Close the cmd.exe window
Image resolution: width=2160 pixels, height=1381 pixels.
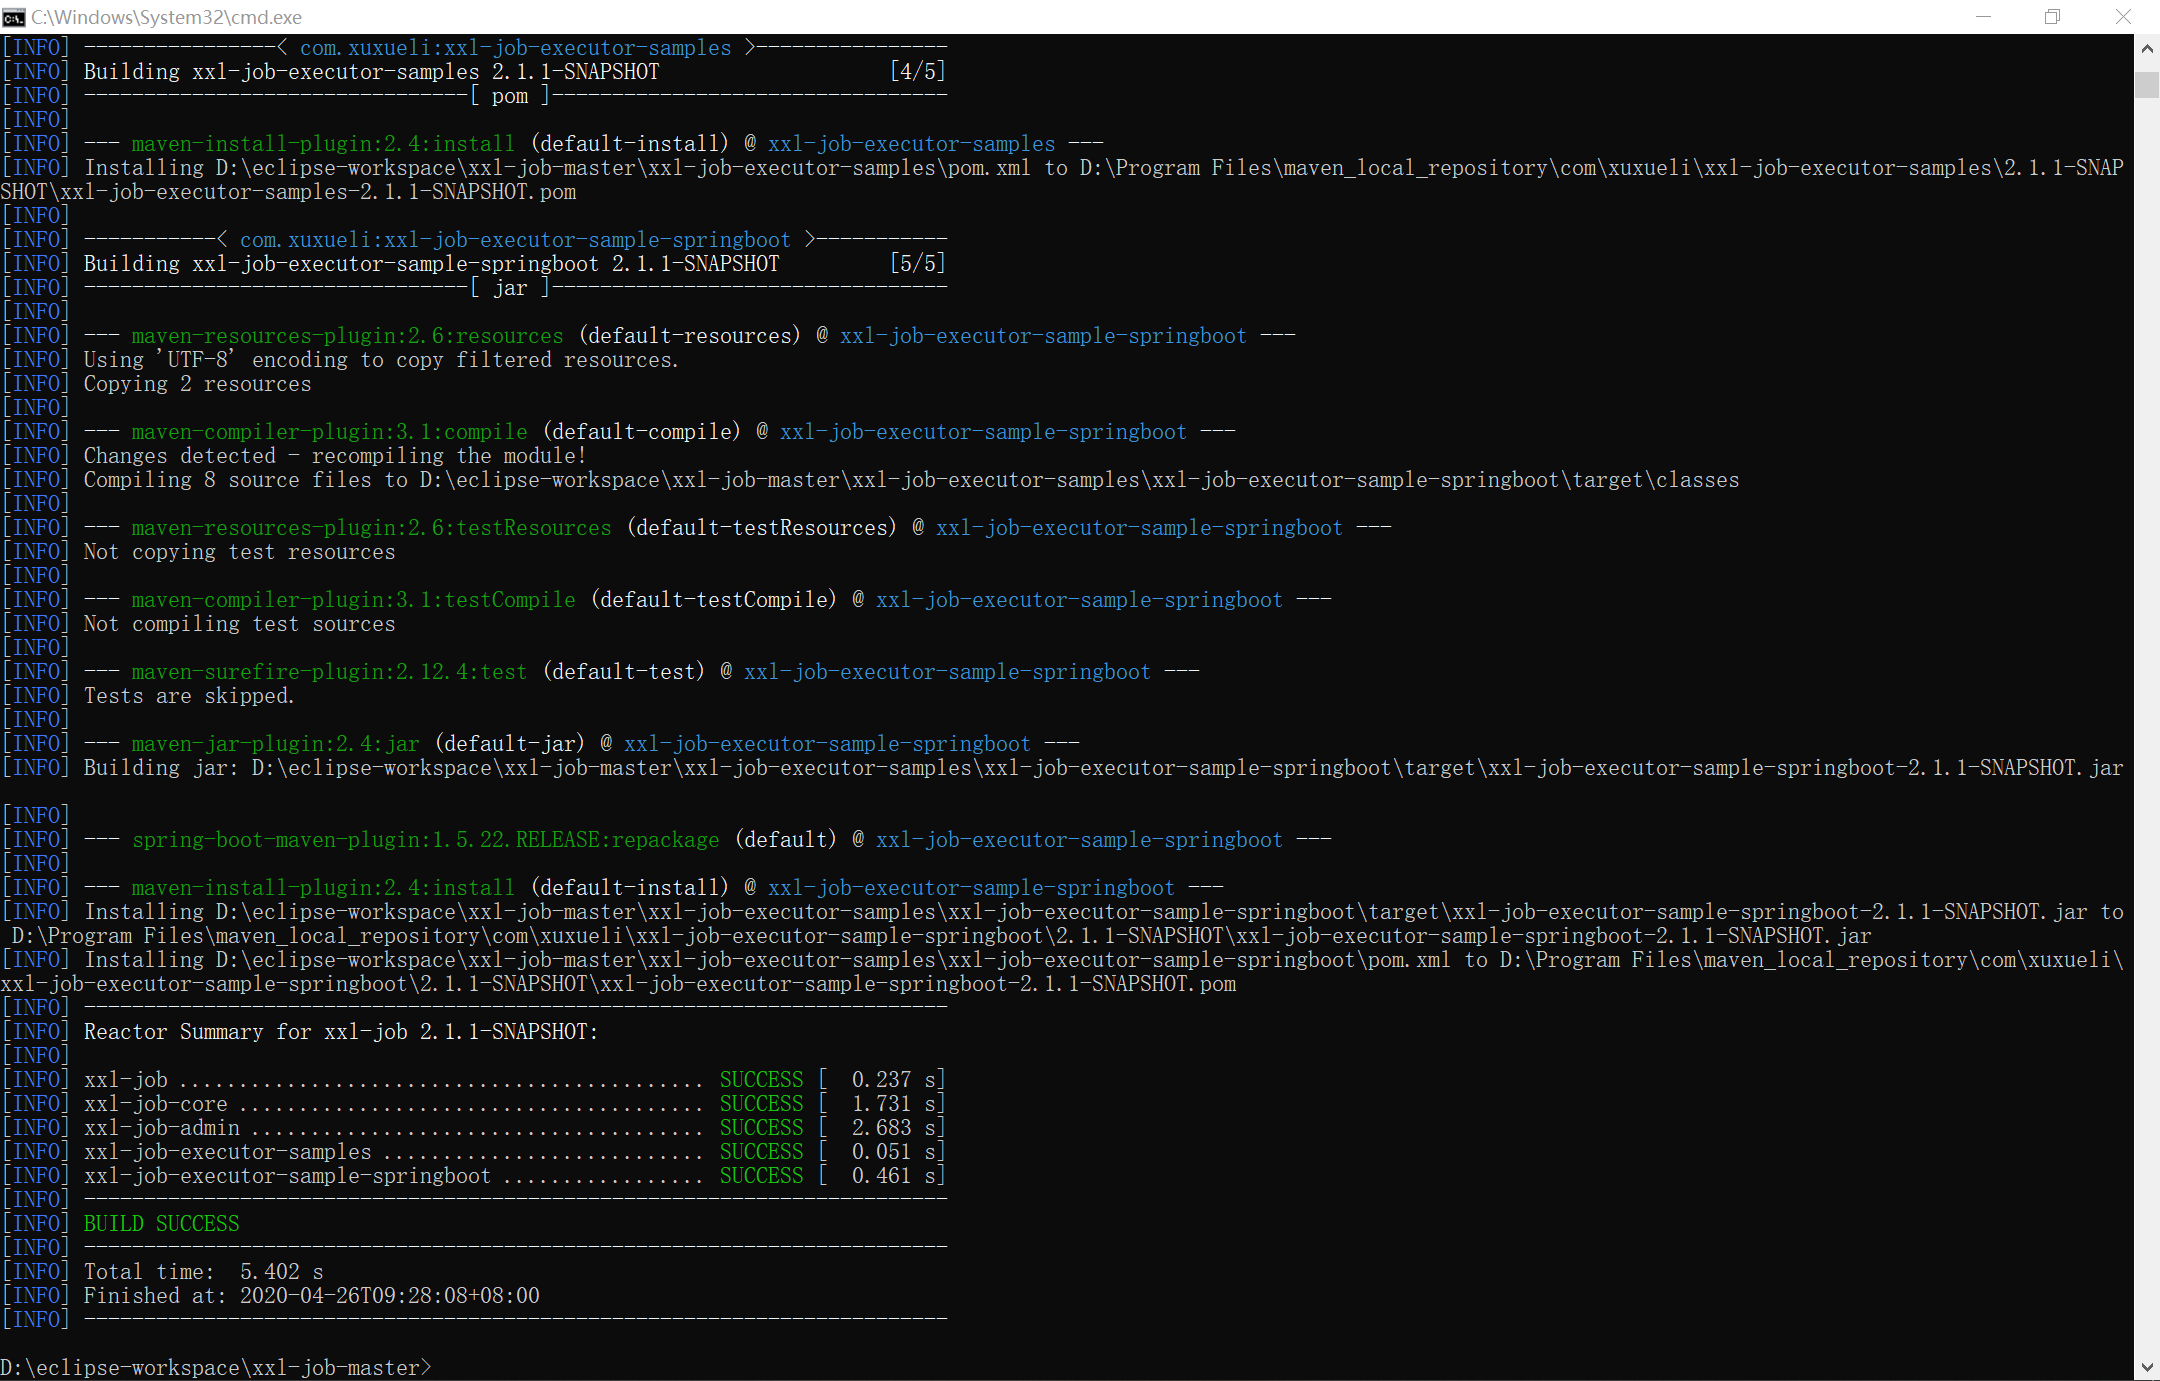tap(2123, 17)
